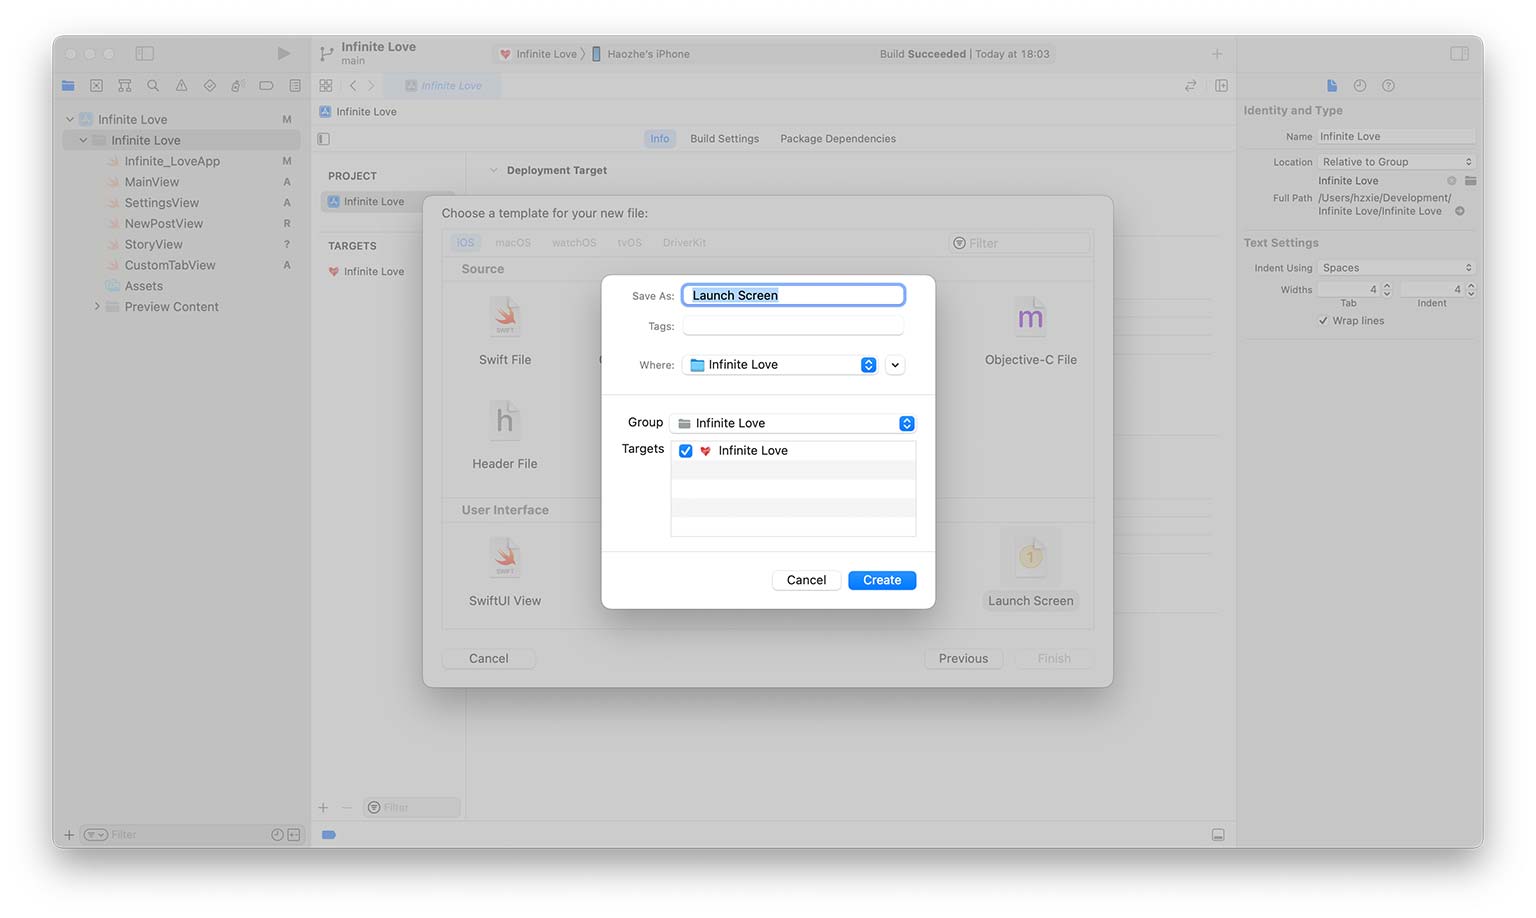Click the editor options swap icon
The width and height of the screenshot is (1536, 918).
pos(1191,86)
